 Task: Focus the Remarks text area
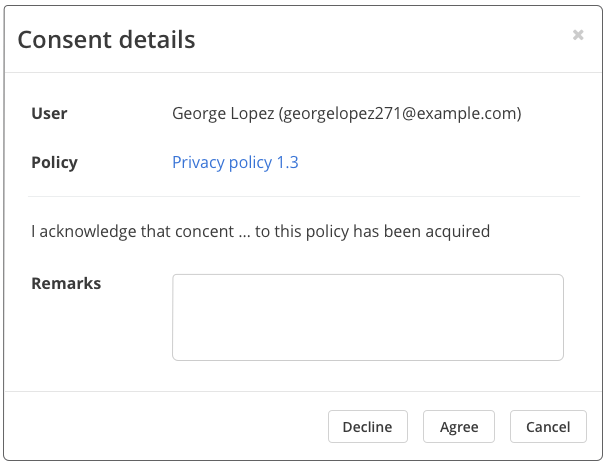368,317
